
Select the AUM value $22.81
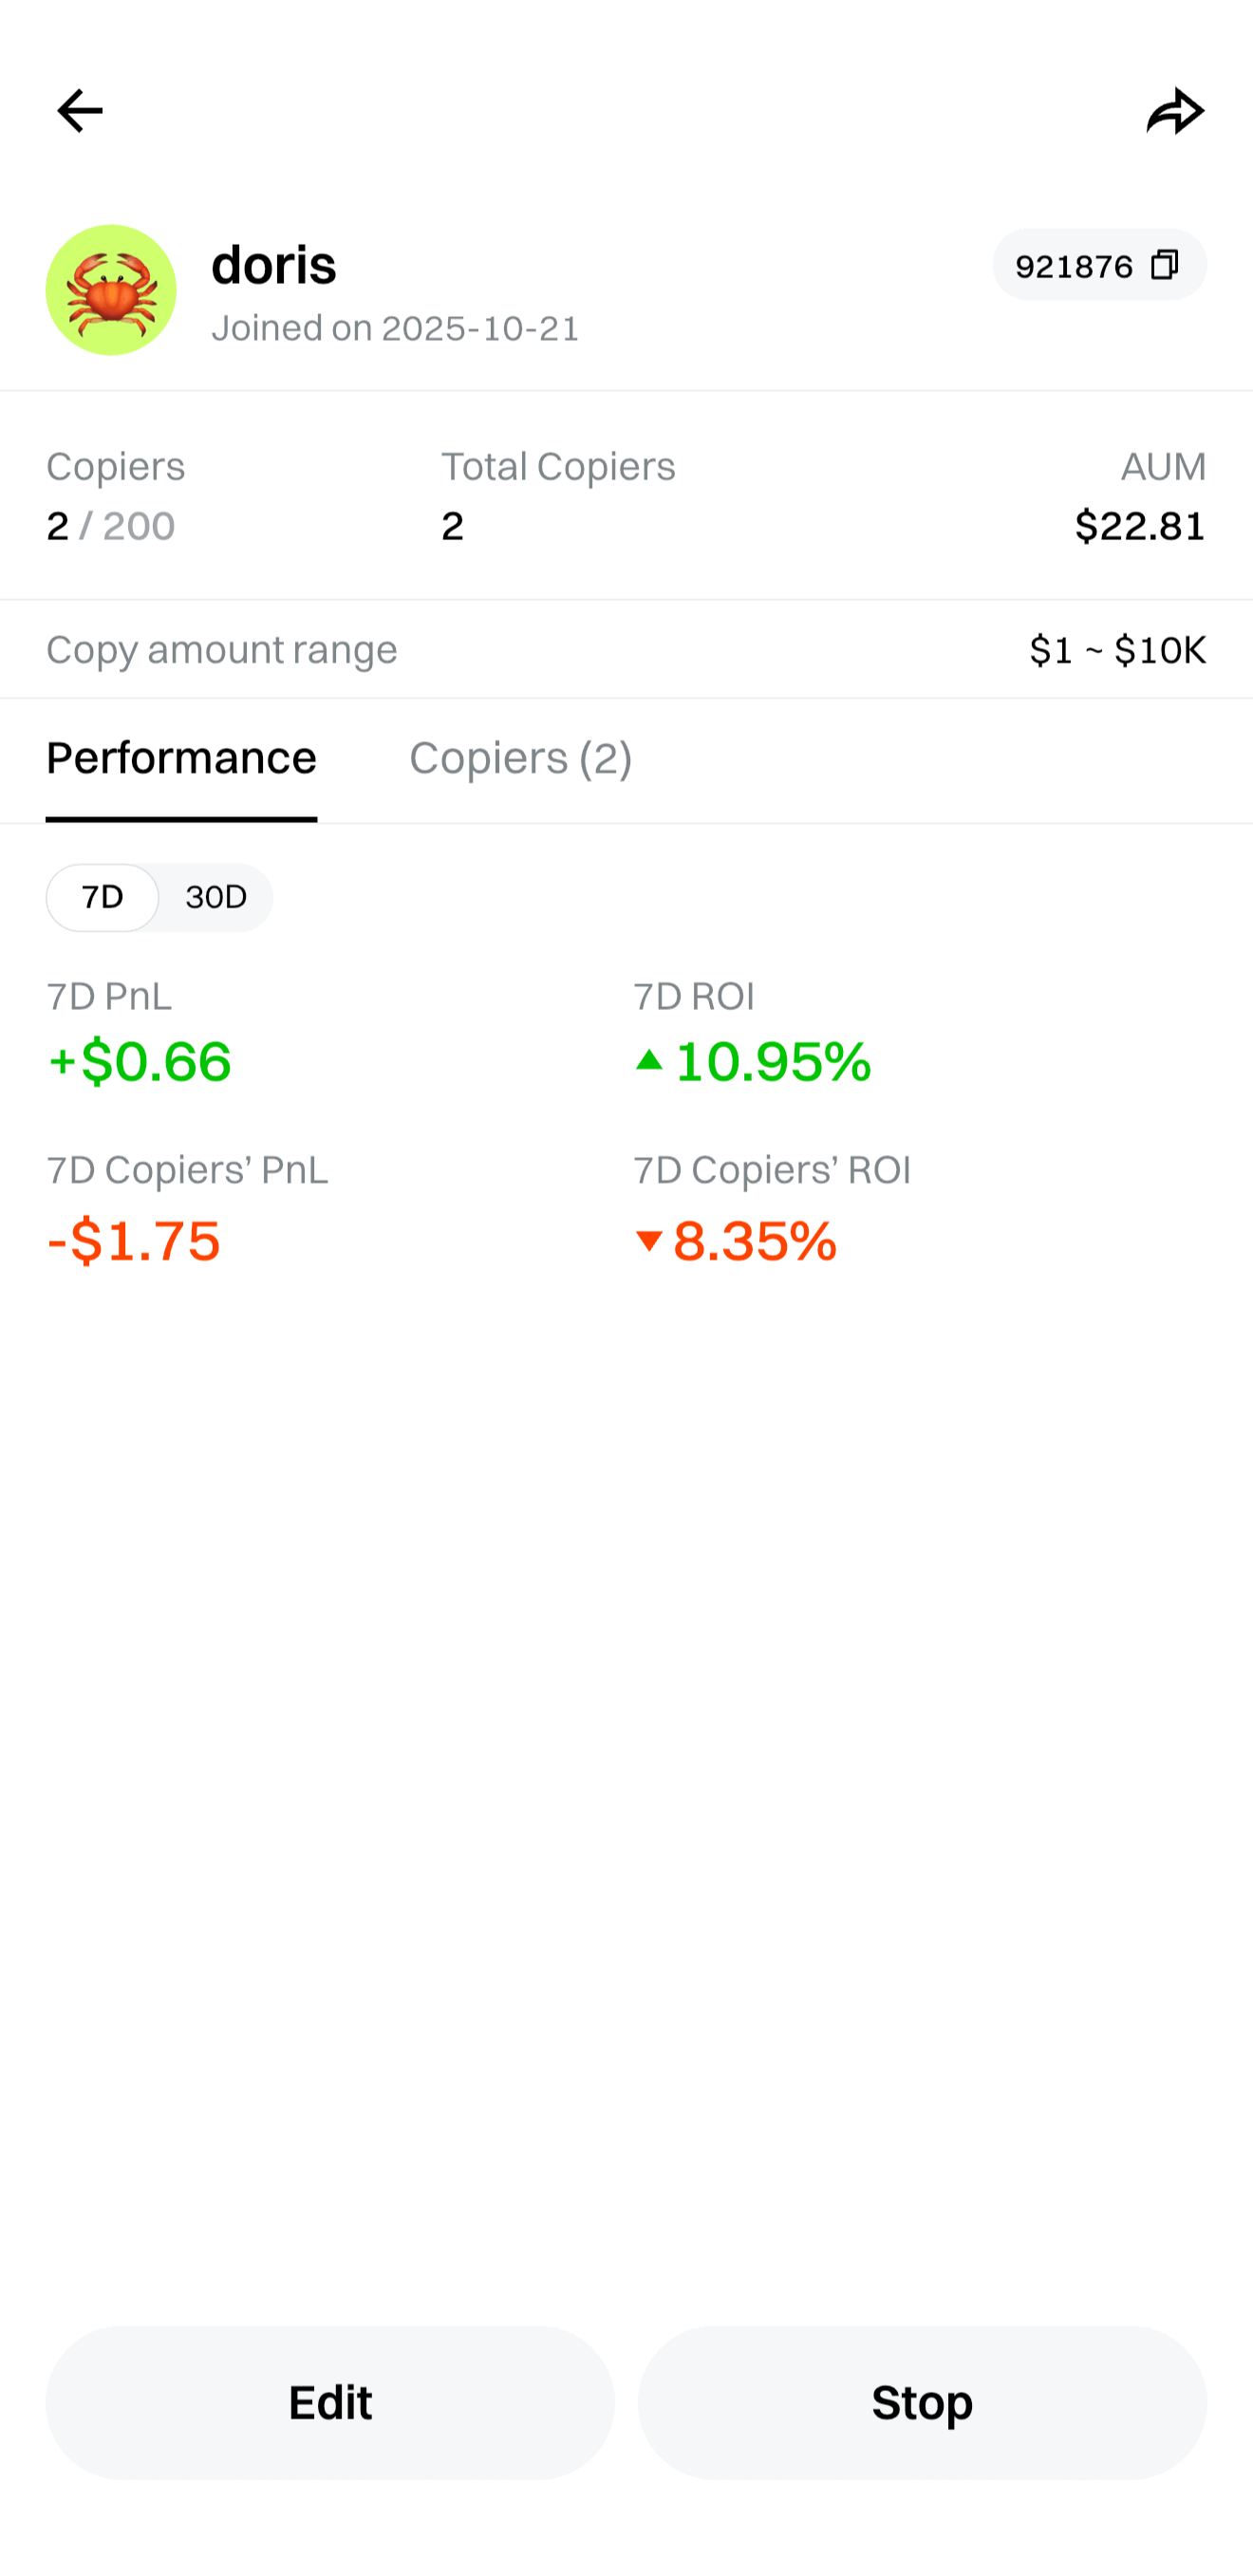point(1138,526)
